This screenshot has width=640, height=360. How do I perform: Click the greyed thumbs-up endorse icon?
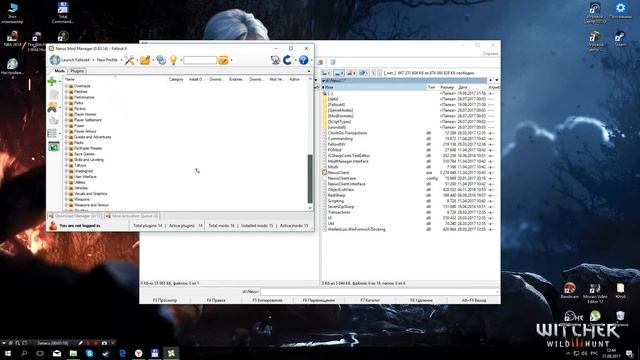click(x=53, y=120)
